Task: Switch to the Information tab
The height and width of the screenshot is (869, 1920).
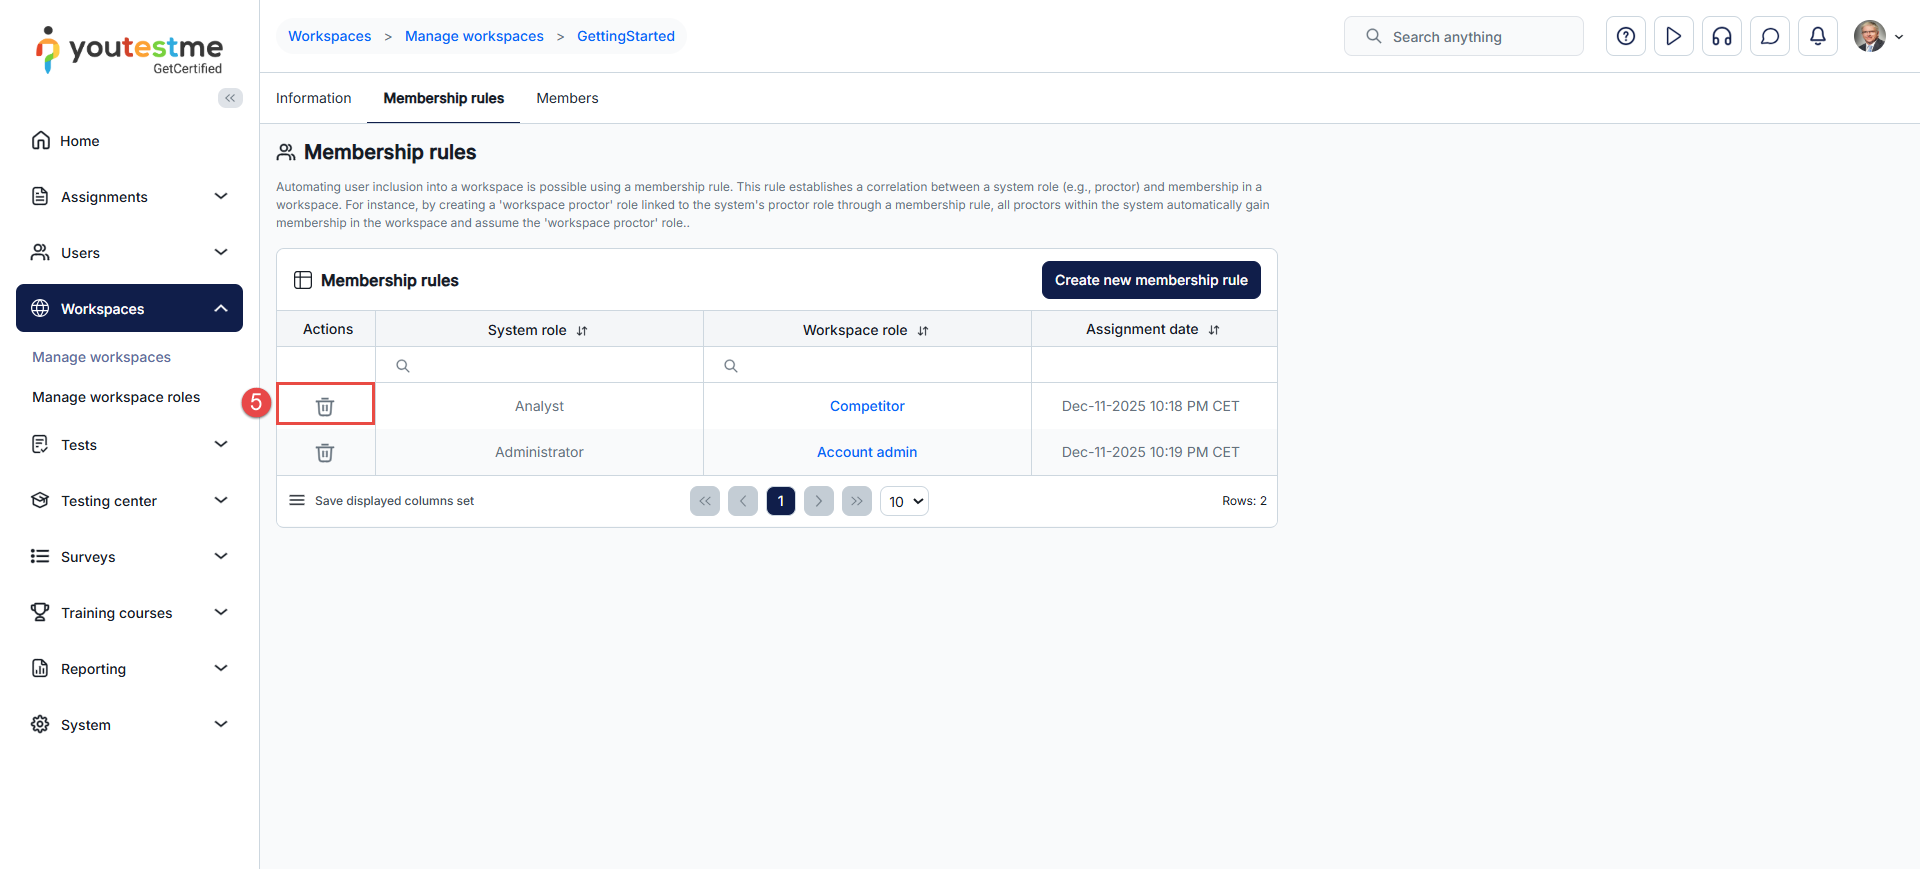Action: coord(313,98)
